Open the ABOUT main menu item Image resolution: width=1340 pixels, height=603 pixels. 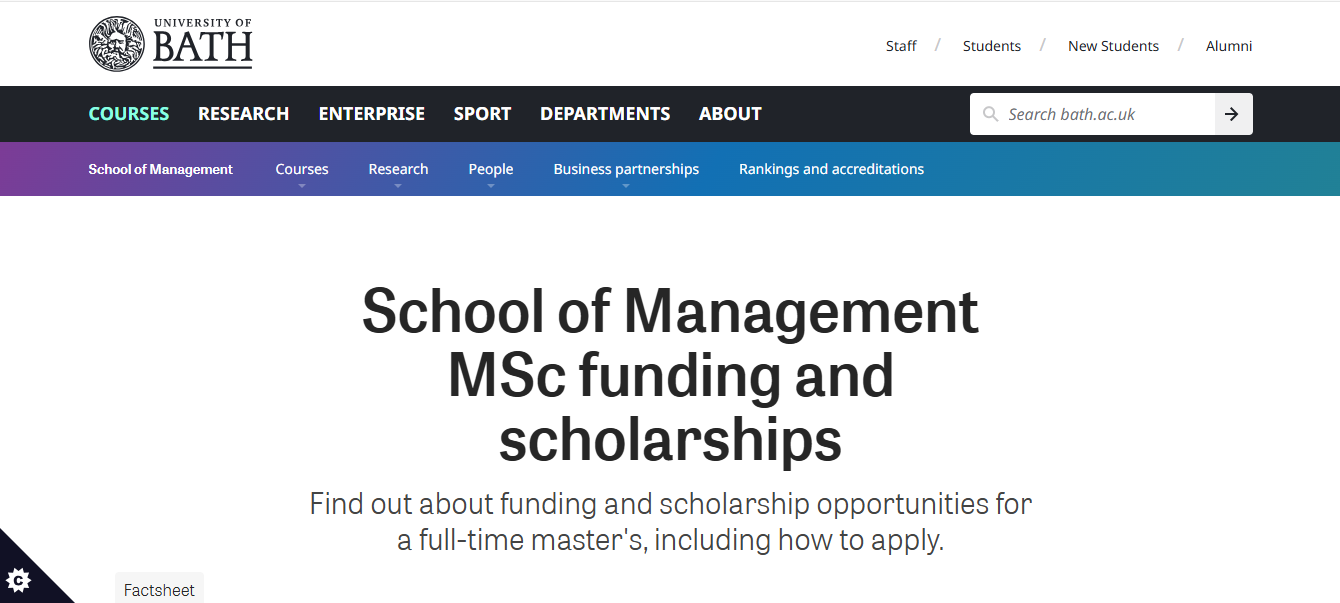coord(730,114)
